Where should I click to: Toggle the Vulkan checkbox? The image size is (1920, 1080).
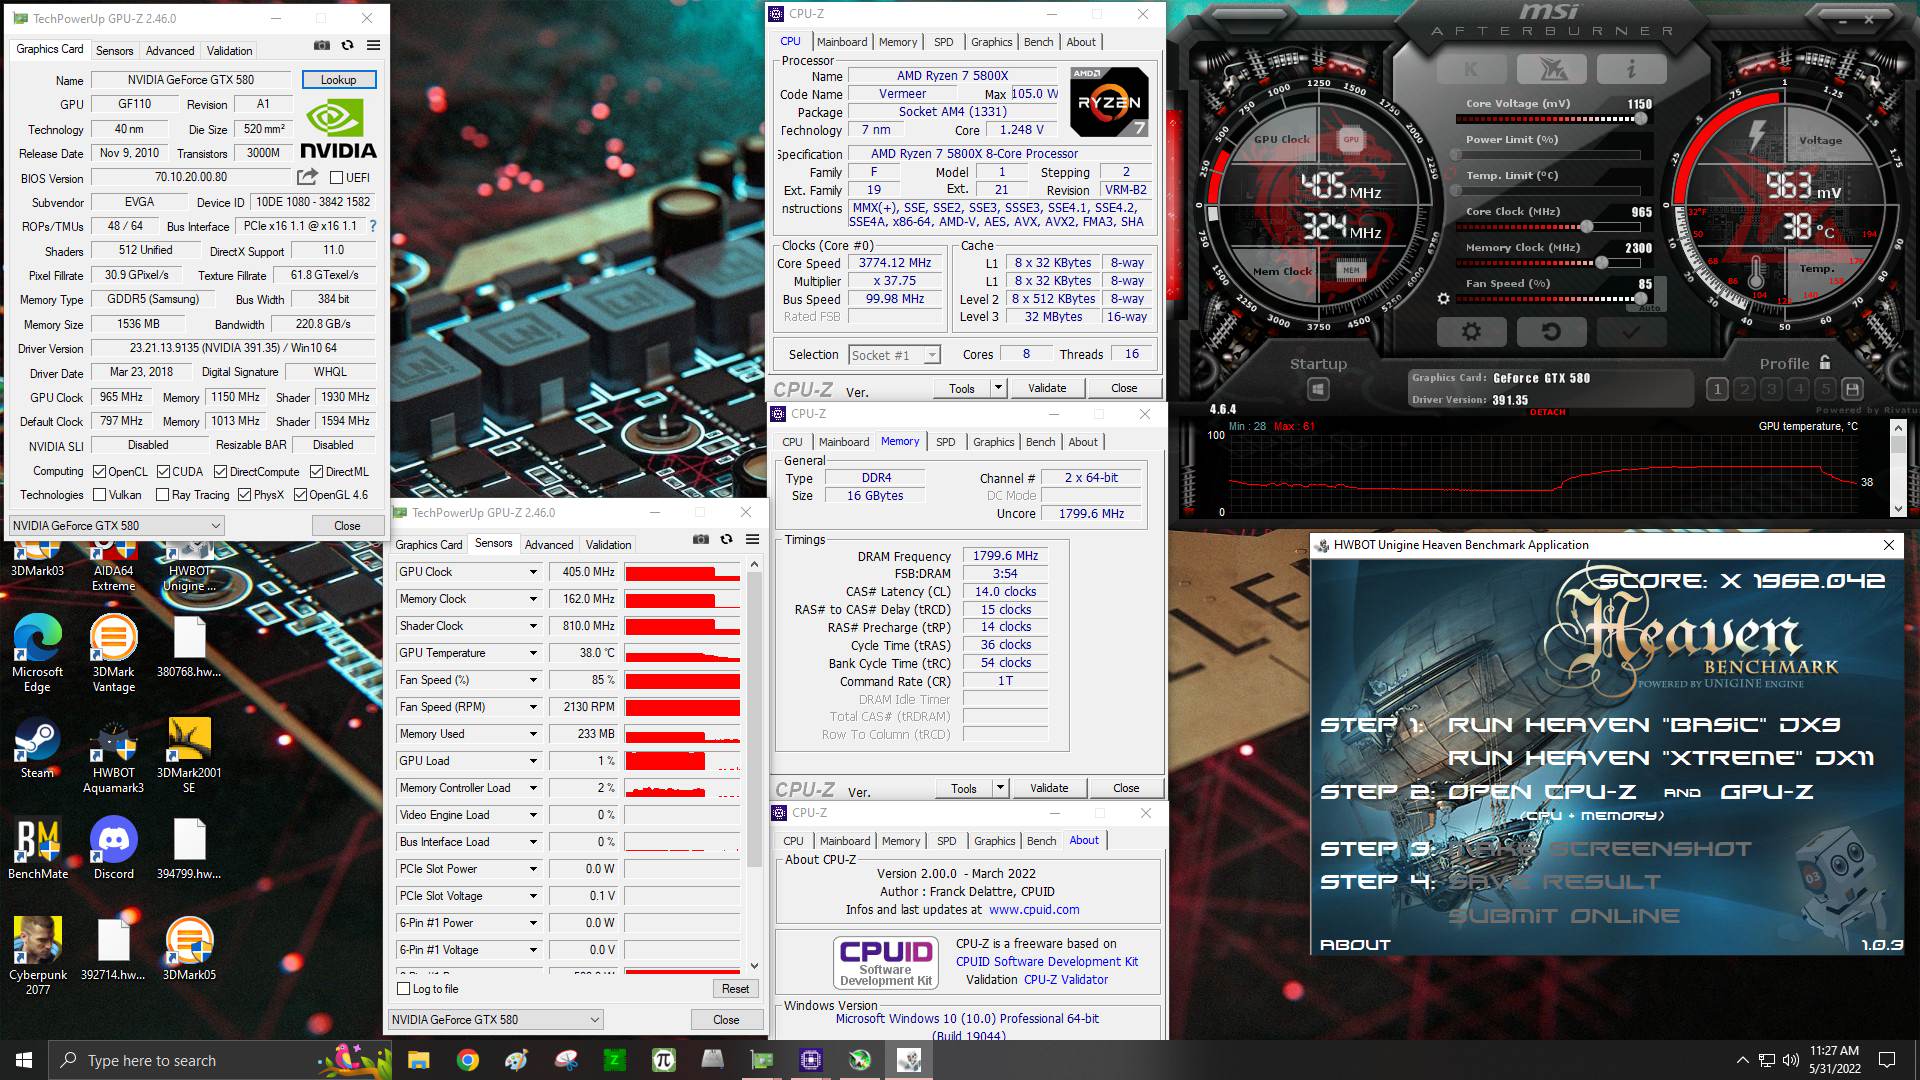tap(99, 495)
